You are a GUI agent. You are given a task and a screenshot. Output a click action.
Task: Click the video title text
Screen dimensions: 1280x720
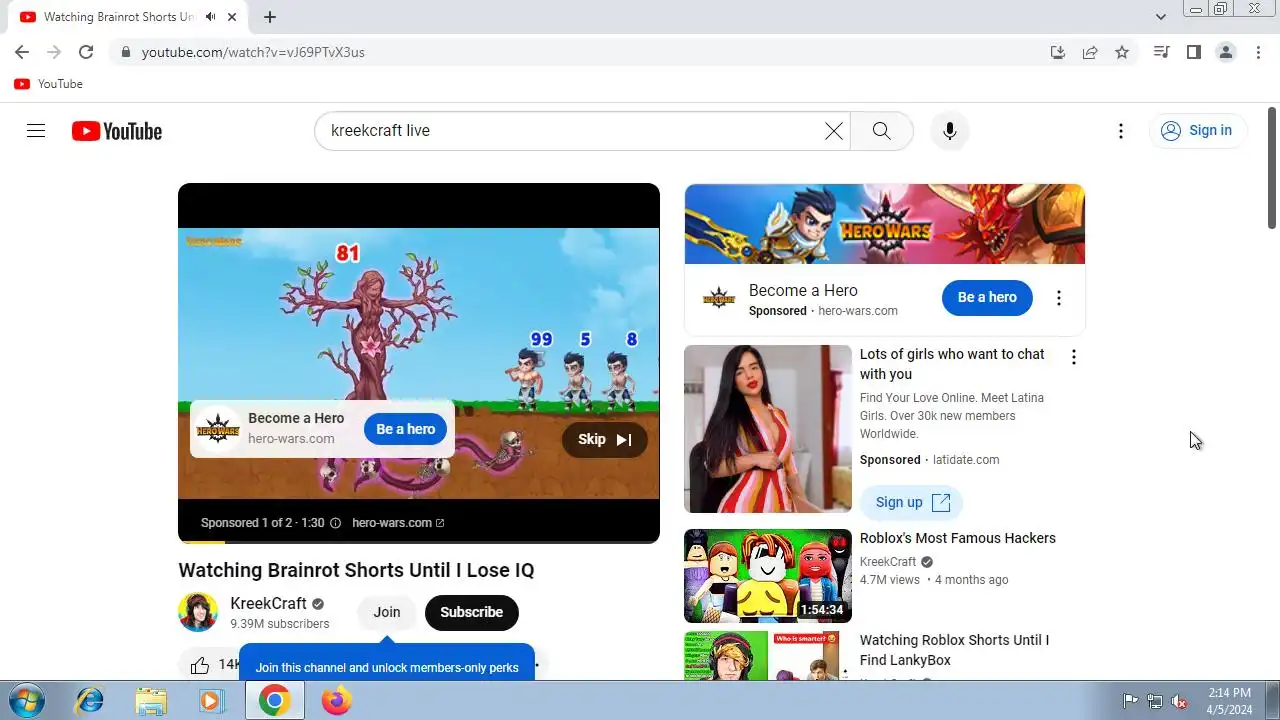tap(356, 570)
